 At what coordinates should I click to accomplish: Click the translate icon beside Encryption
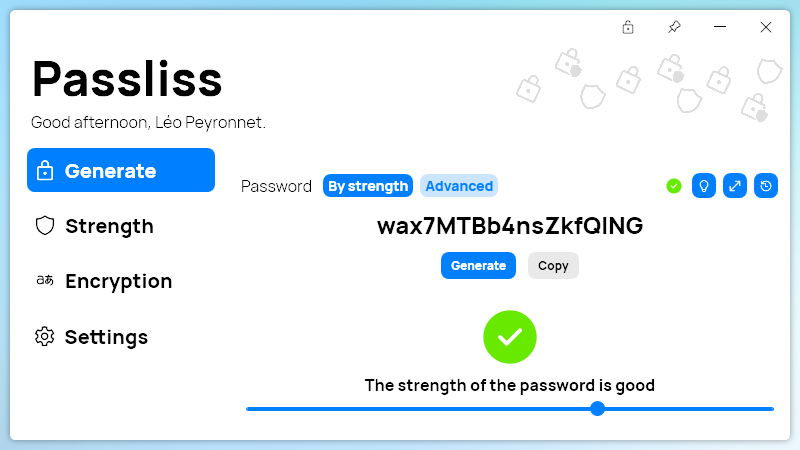pos(45,280)
